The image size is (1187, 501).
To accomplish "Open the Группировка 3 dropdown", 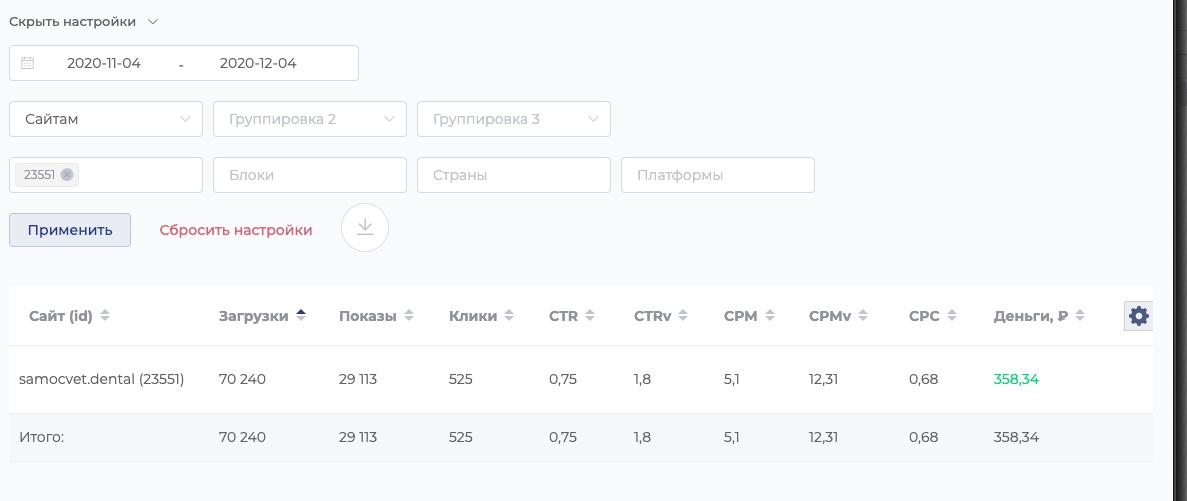I will [x=514, y=119].
